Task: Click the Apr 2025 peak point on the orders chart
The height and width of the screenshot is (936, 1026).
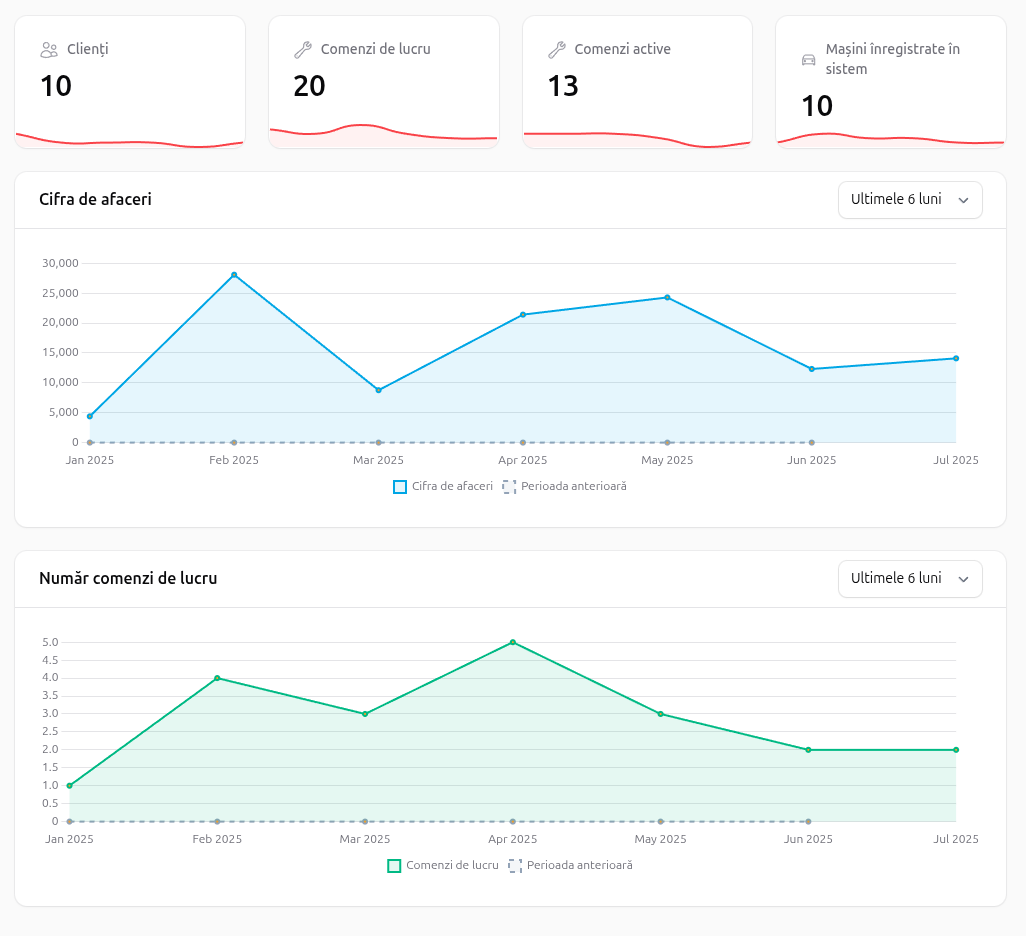Action: click(512, 642)
